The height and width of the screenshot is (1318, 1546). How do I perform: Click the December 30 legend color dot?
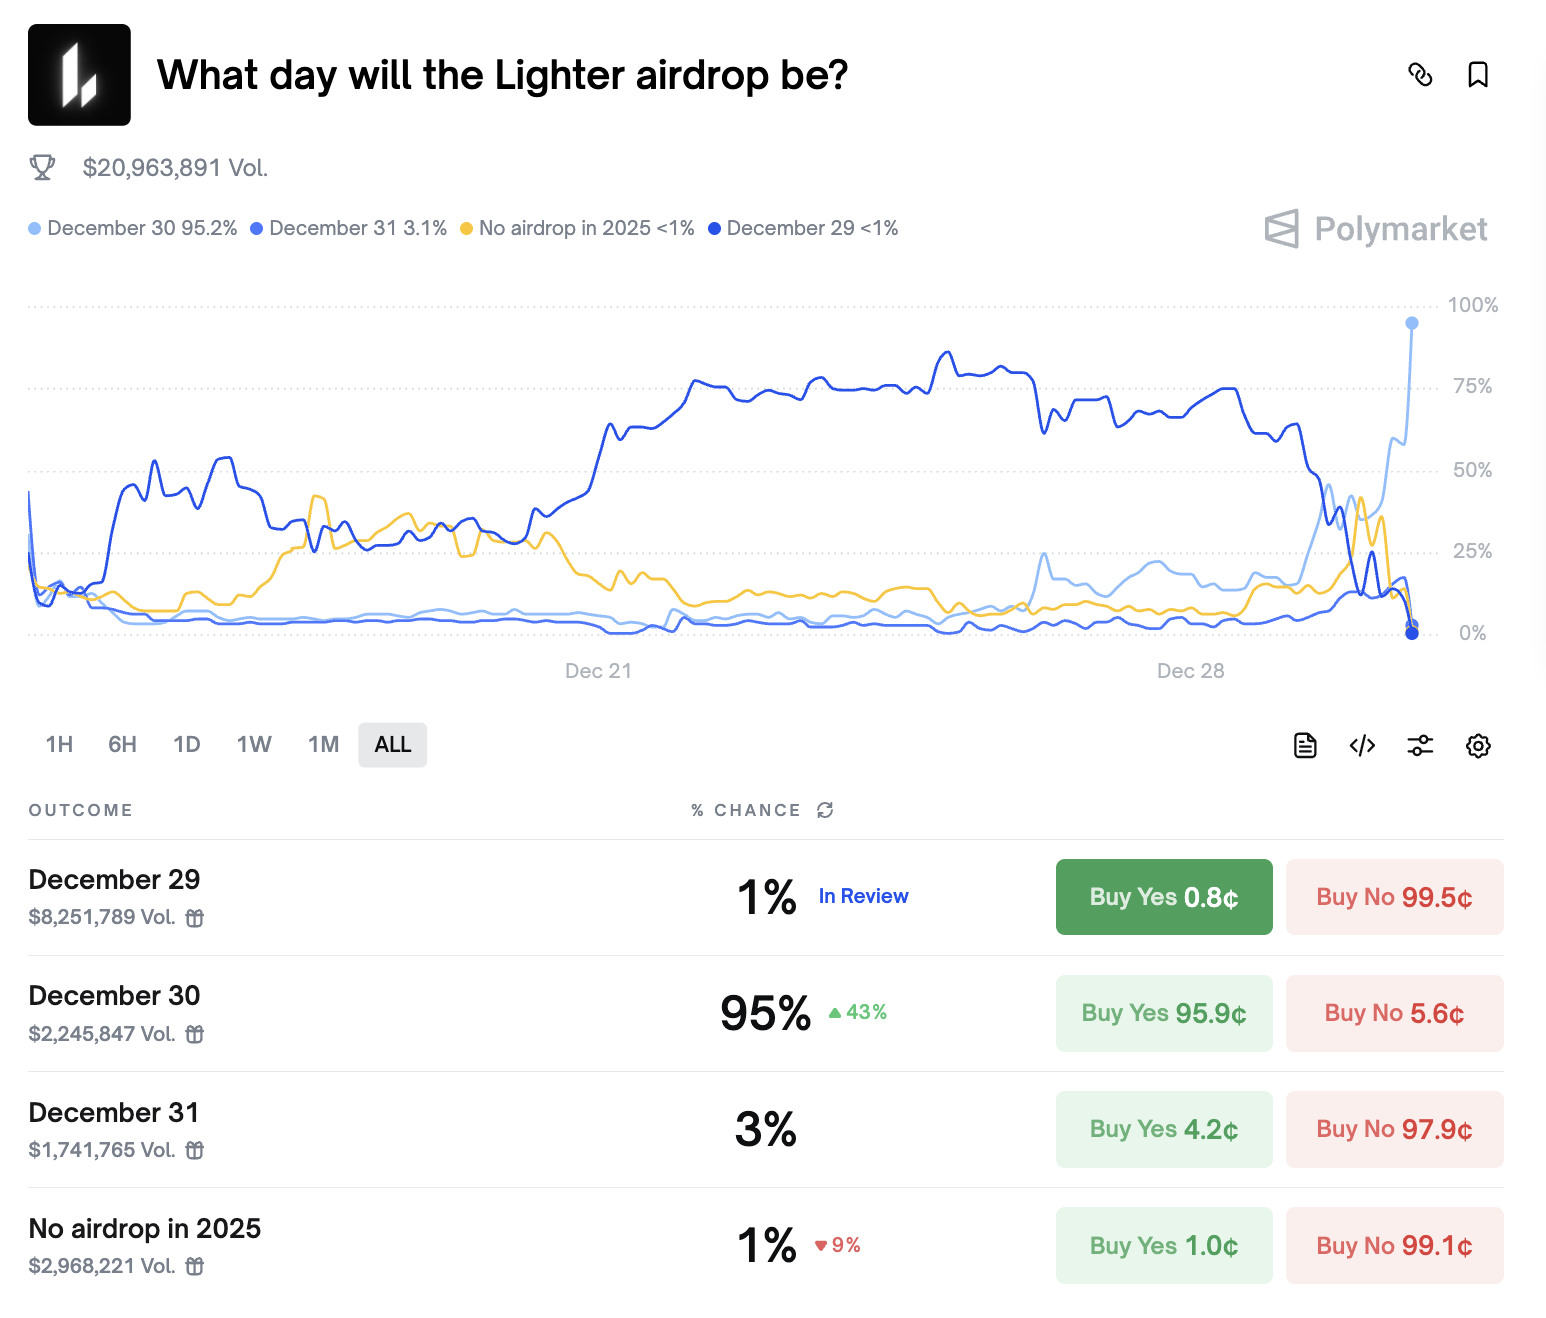35,229
